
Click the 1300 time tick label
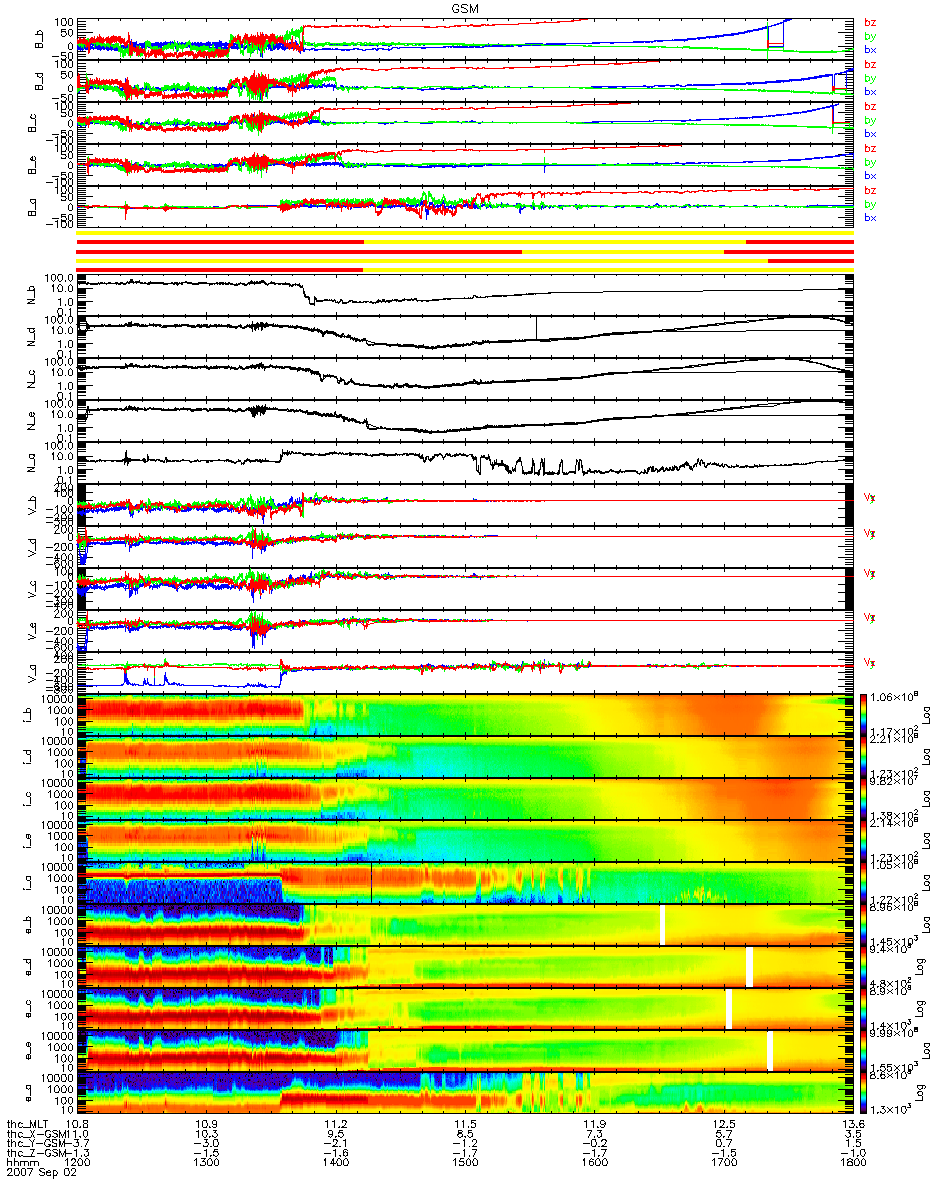(207, 1164)
